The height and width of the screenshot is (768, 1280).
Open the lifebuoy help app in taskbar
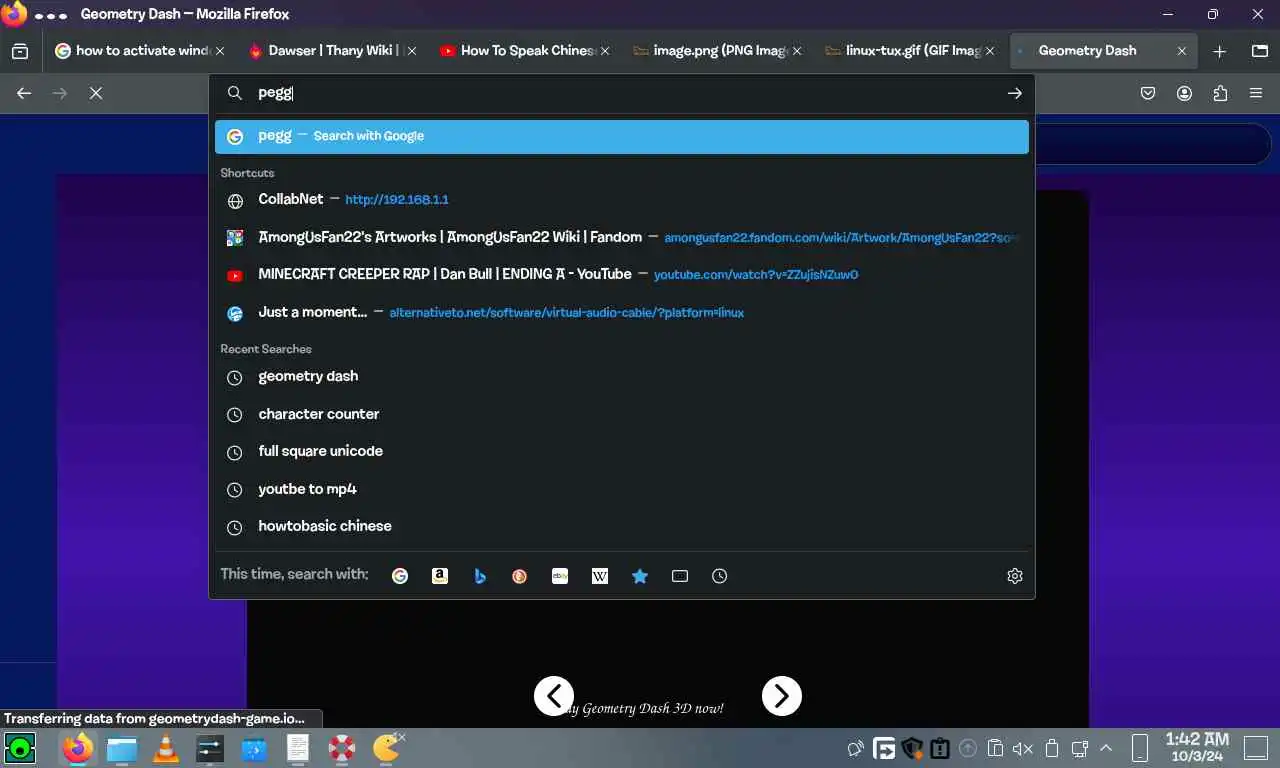point(342,748)
